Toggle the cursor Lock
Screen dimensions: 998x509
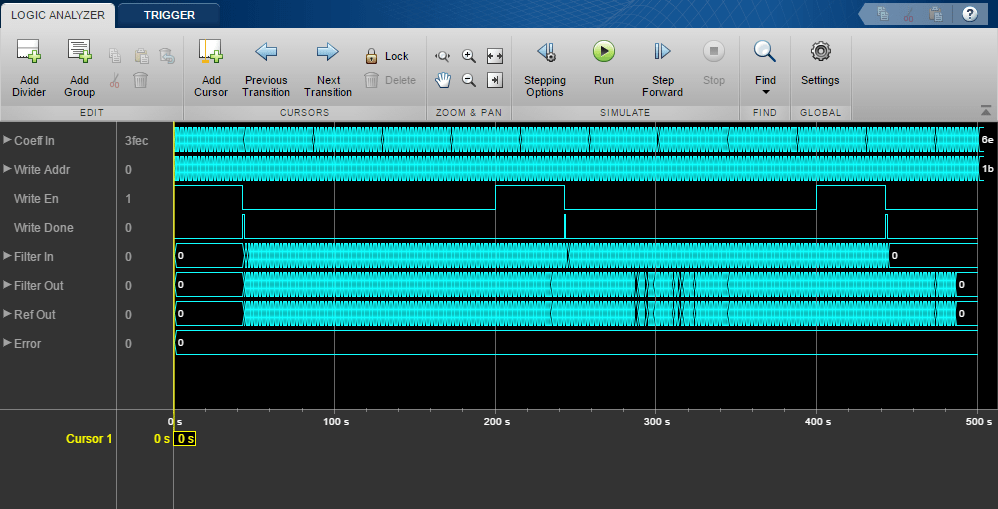pyautogui.click(x=386, y=57)
